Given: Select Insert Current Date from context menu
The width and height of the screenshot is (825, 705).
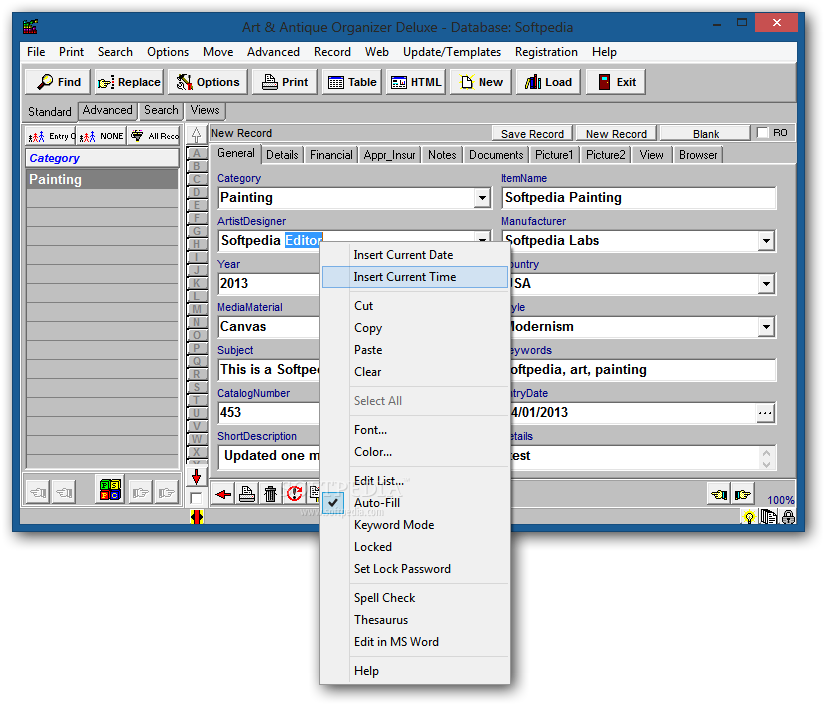Looking at the screenshot, I should tap(415, 255).
